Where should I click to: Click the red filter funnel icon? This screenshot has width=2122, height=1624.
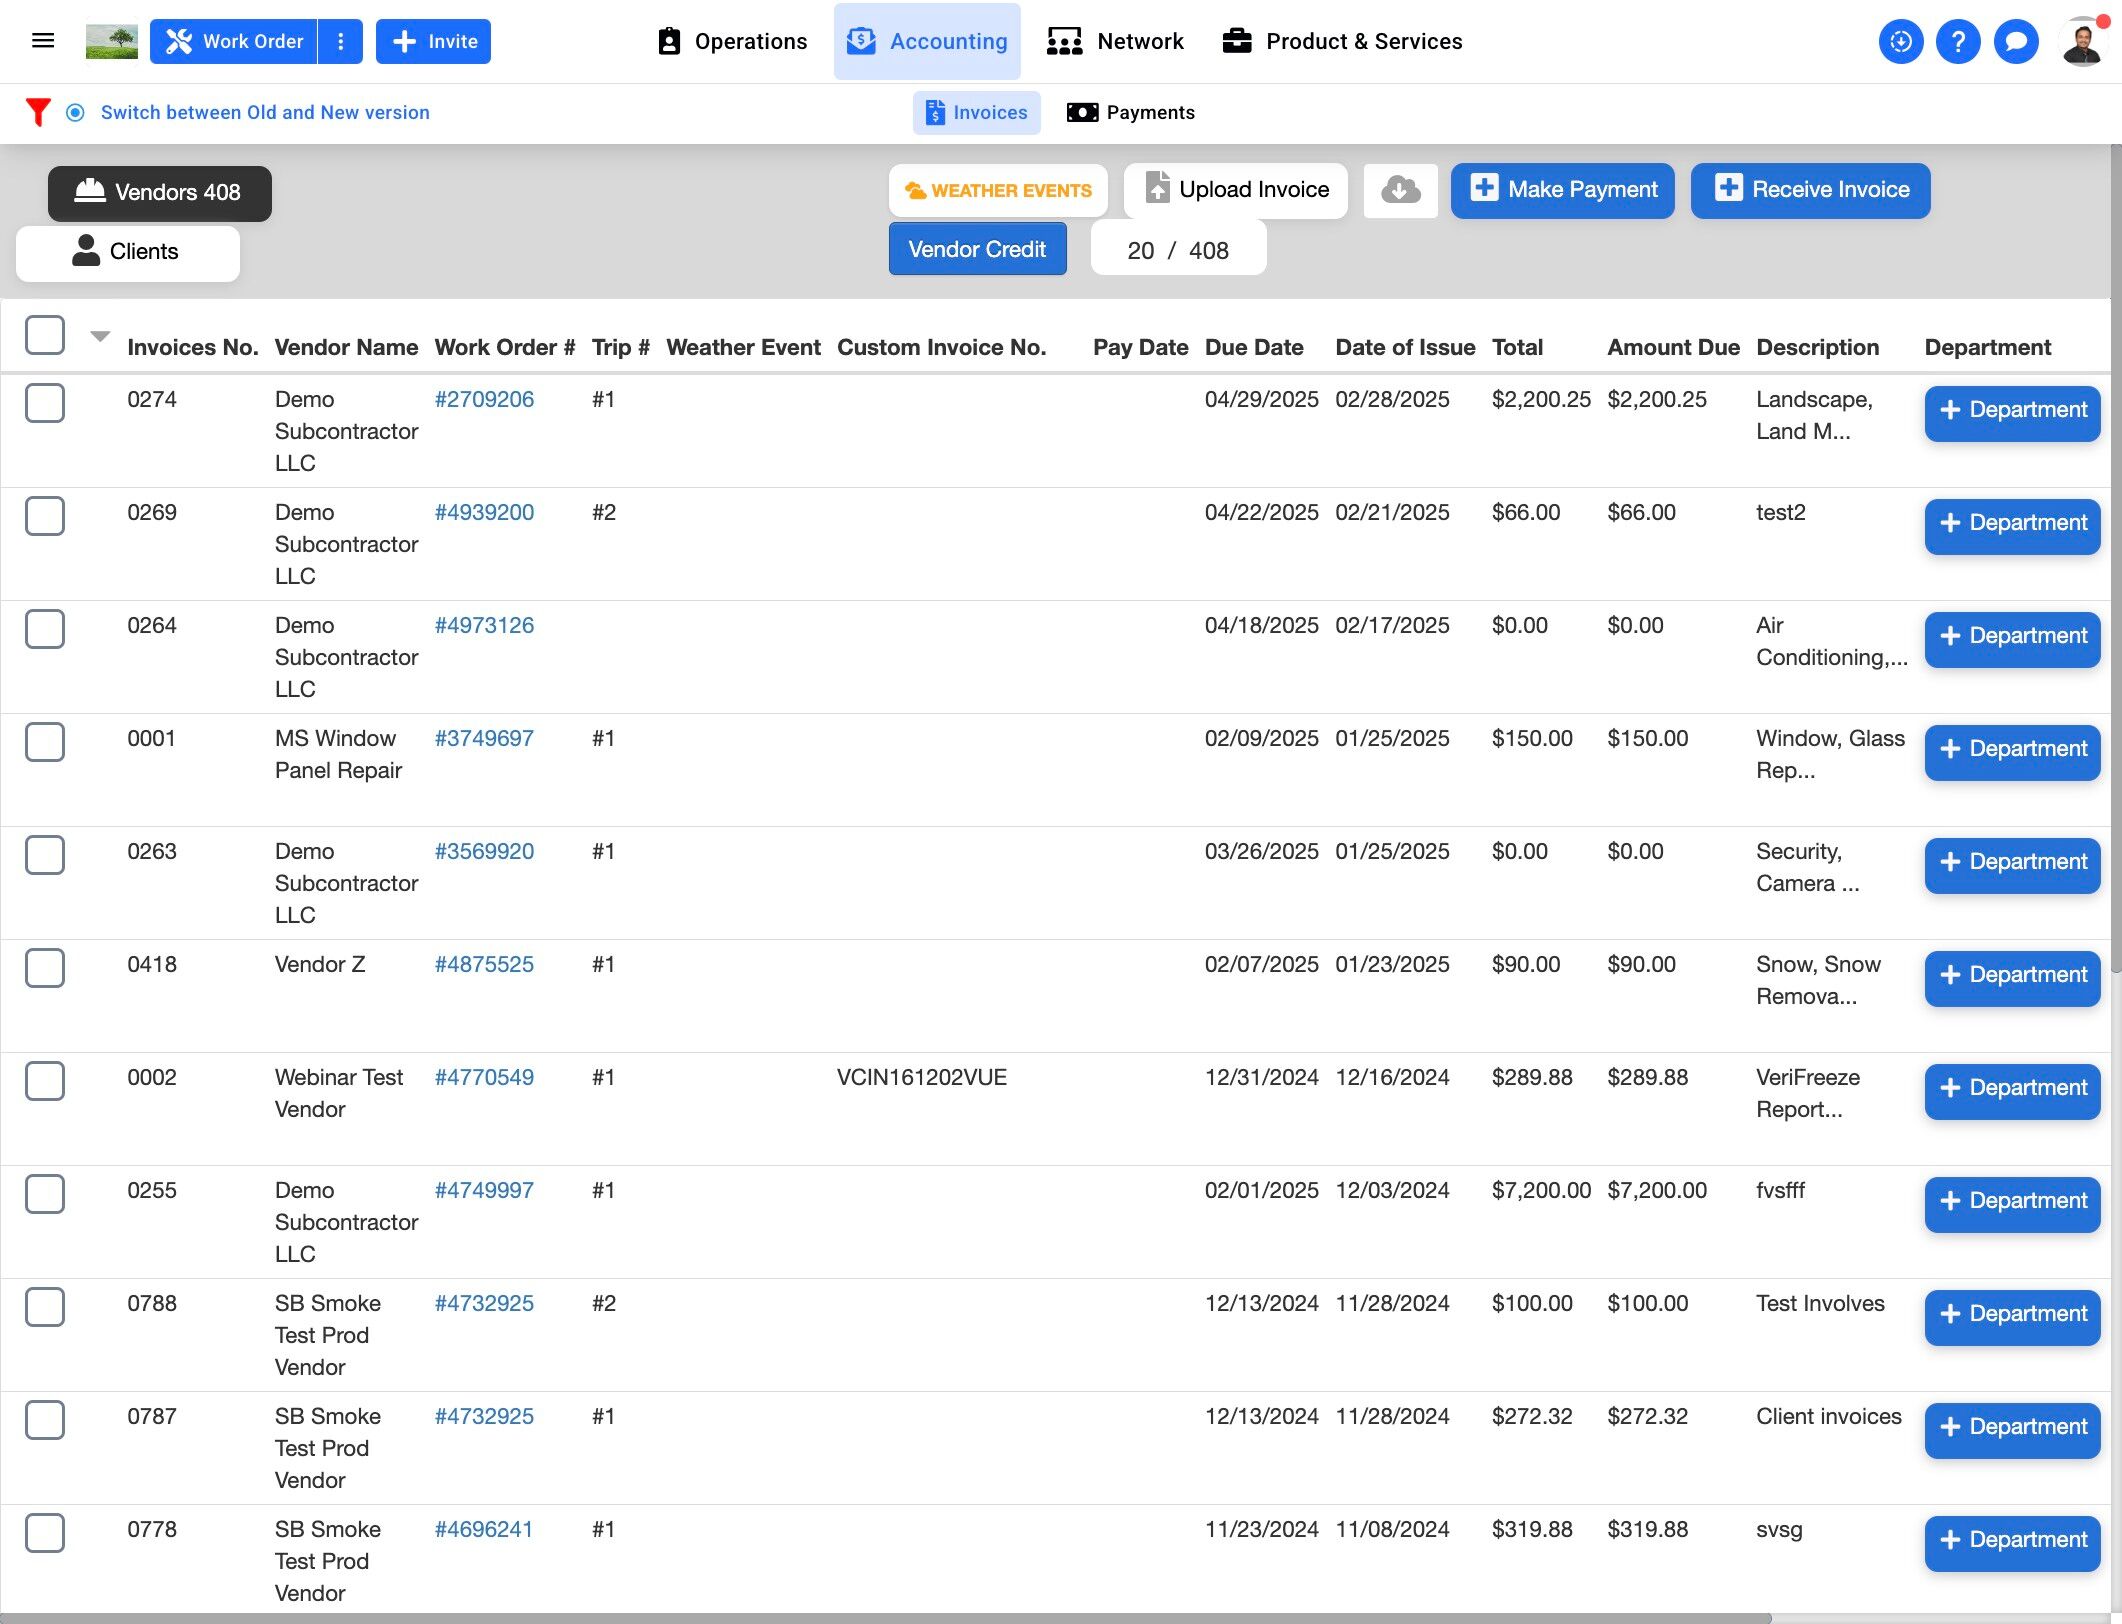(38, 112)
